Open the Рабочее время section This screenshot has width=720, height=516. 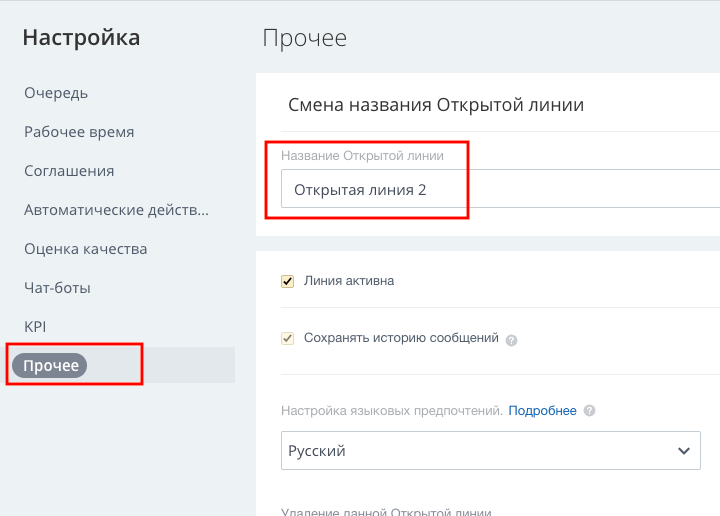pos(79,132)
